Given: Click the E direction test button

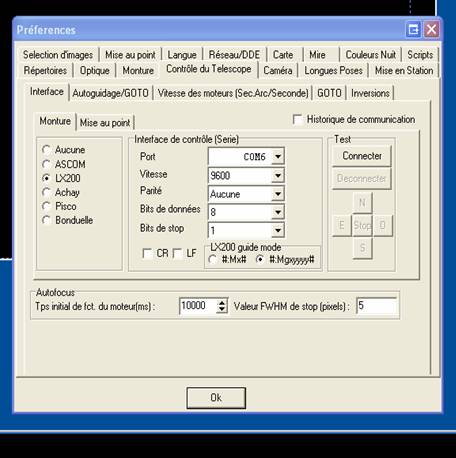Looking at the screenshot, I should (342, 226).
